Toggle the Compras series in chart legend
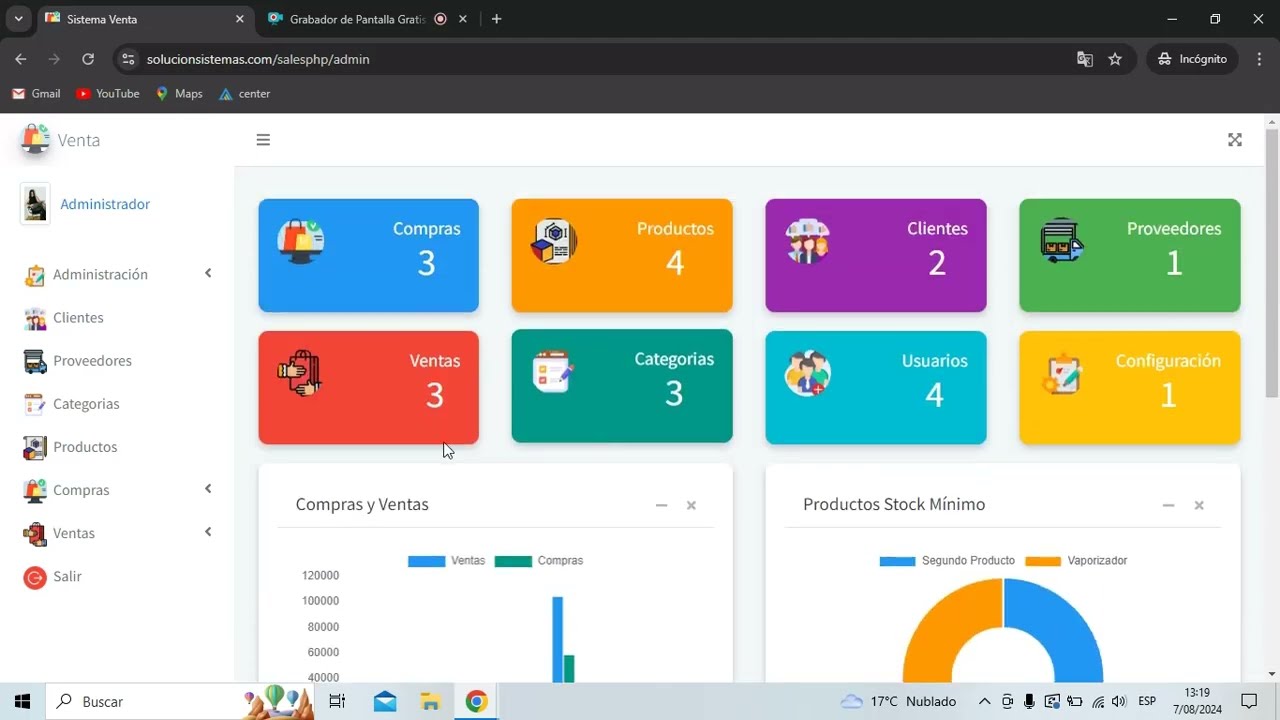Viewport: 1280px width, 720px height. click(x=539, y=561)
